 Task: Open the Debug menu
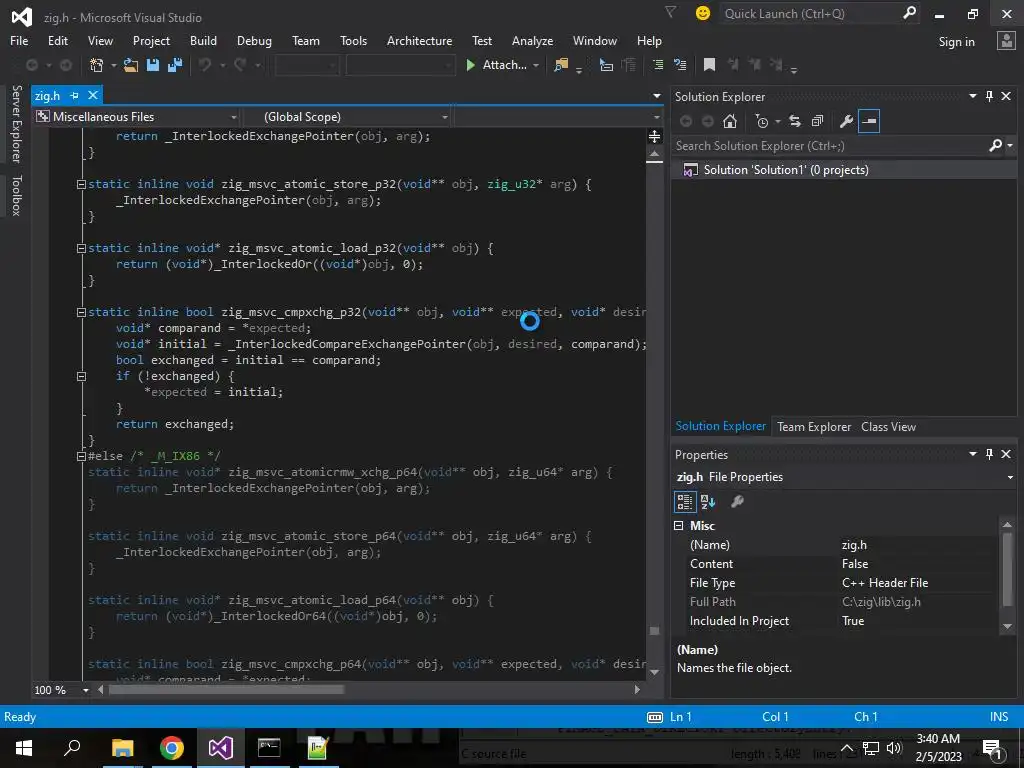point(254,40)
